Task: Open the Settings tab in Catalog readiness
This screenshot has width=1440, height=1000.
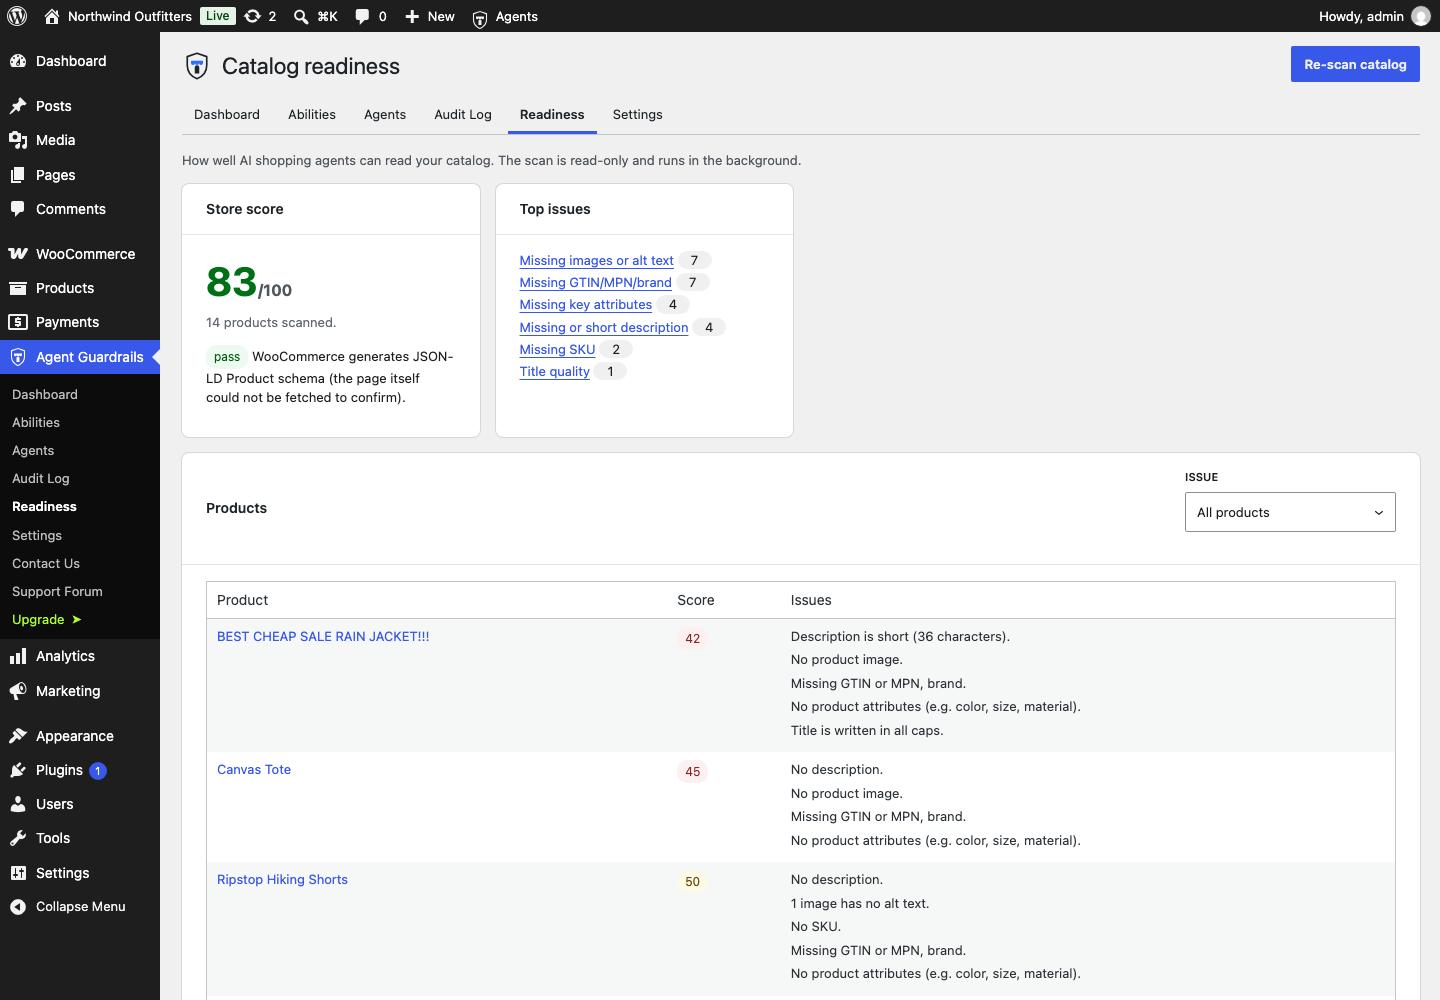Action: pyautogui.click(x=638, y=114)
